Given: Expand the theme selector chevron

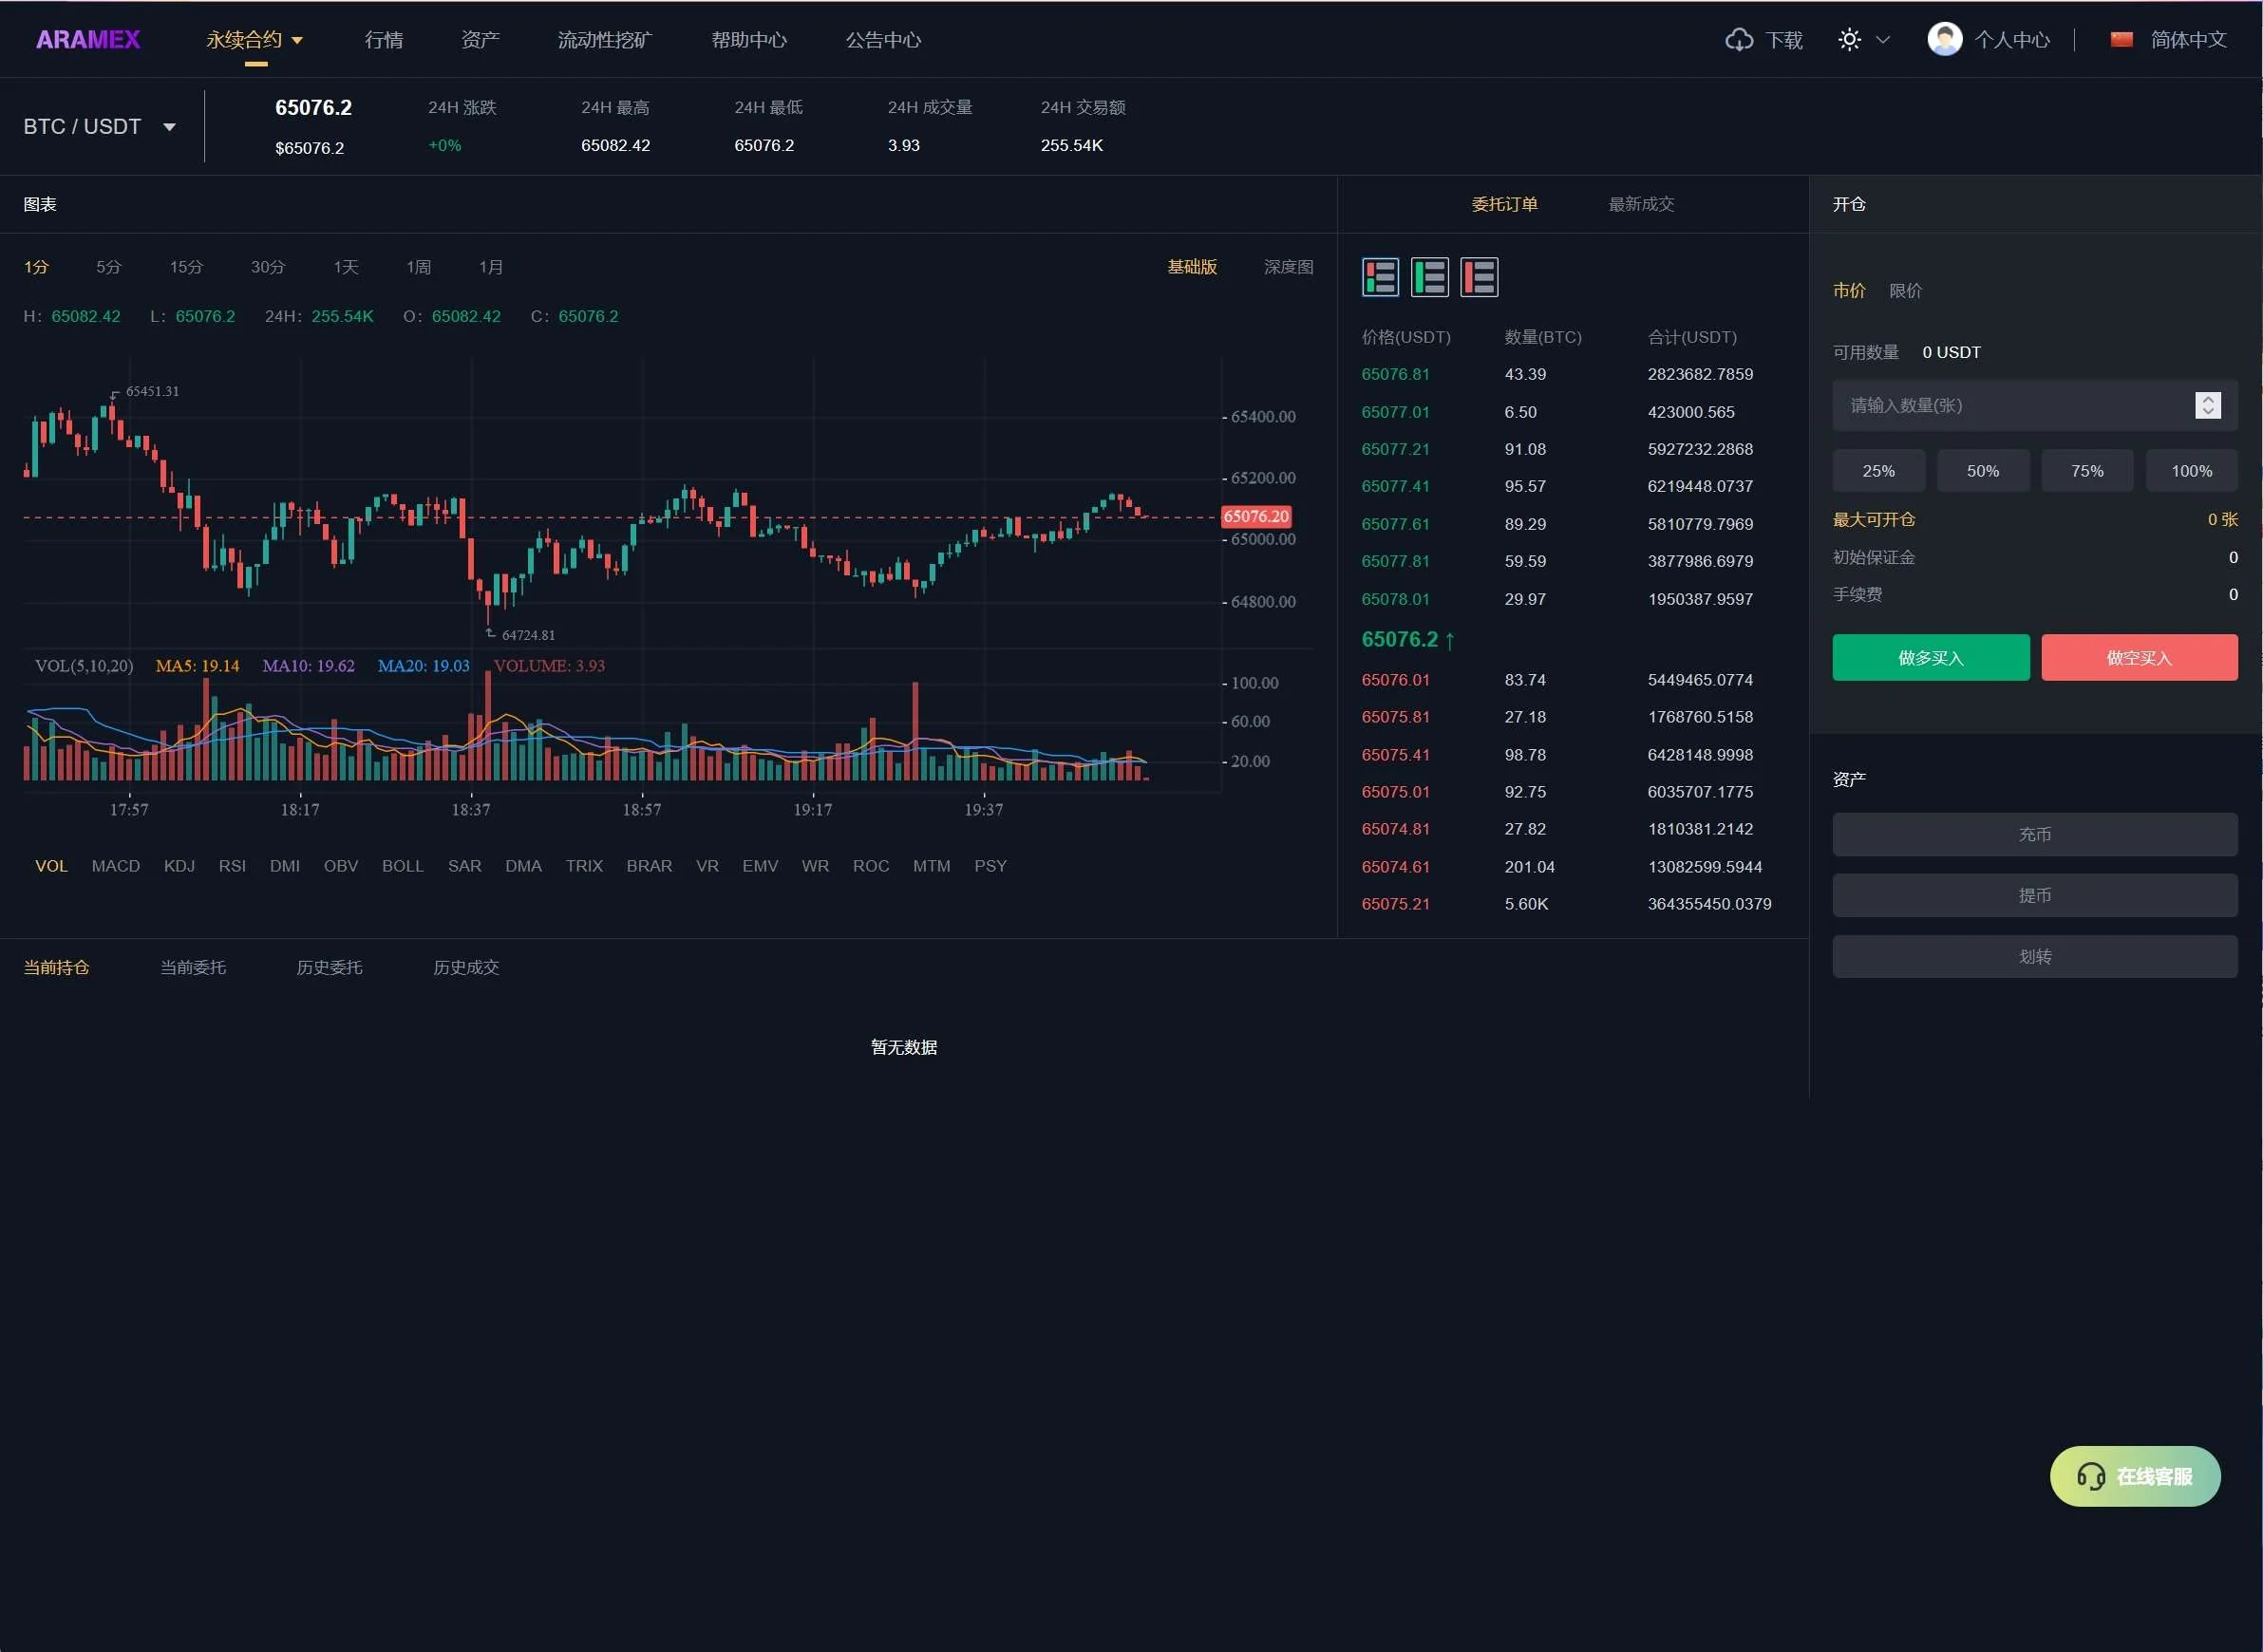Looking at the screenshot, I should tap(1883, 40).
